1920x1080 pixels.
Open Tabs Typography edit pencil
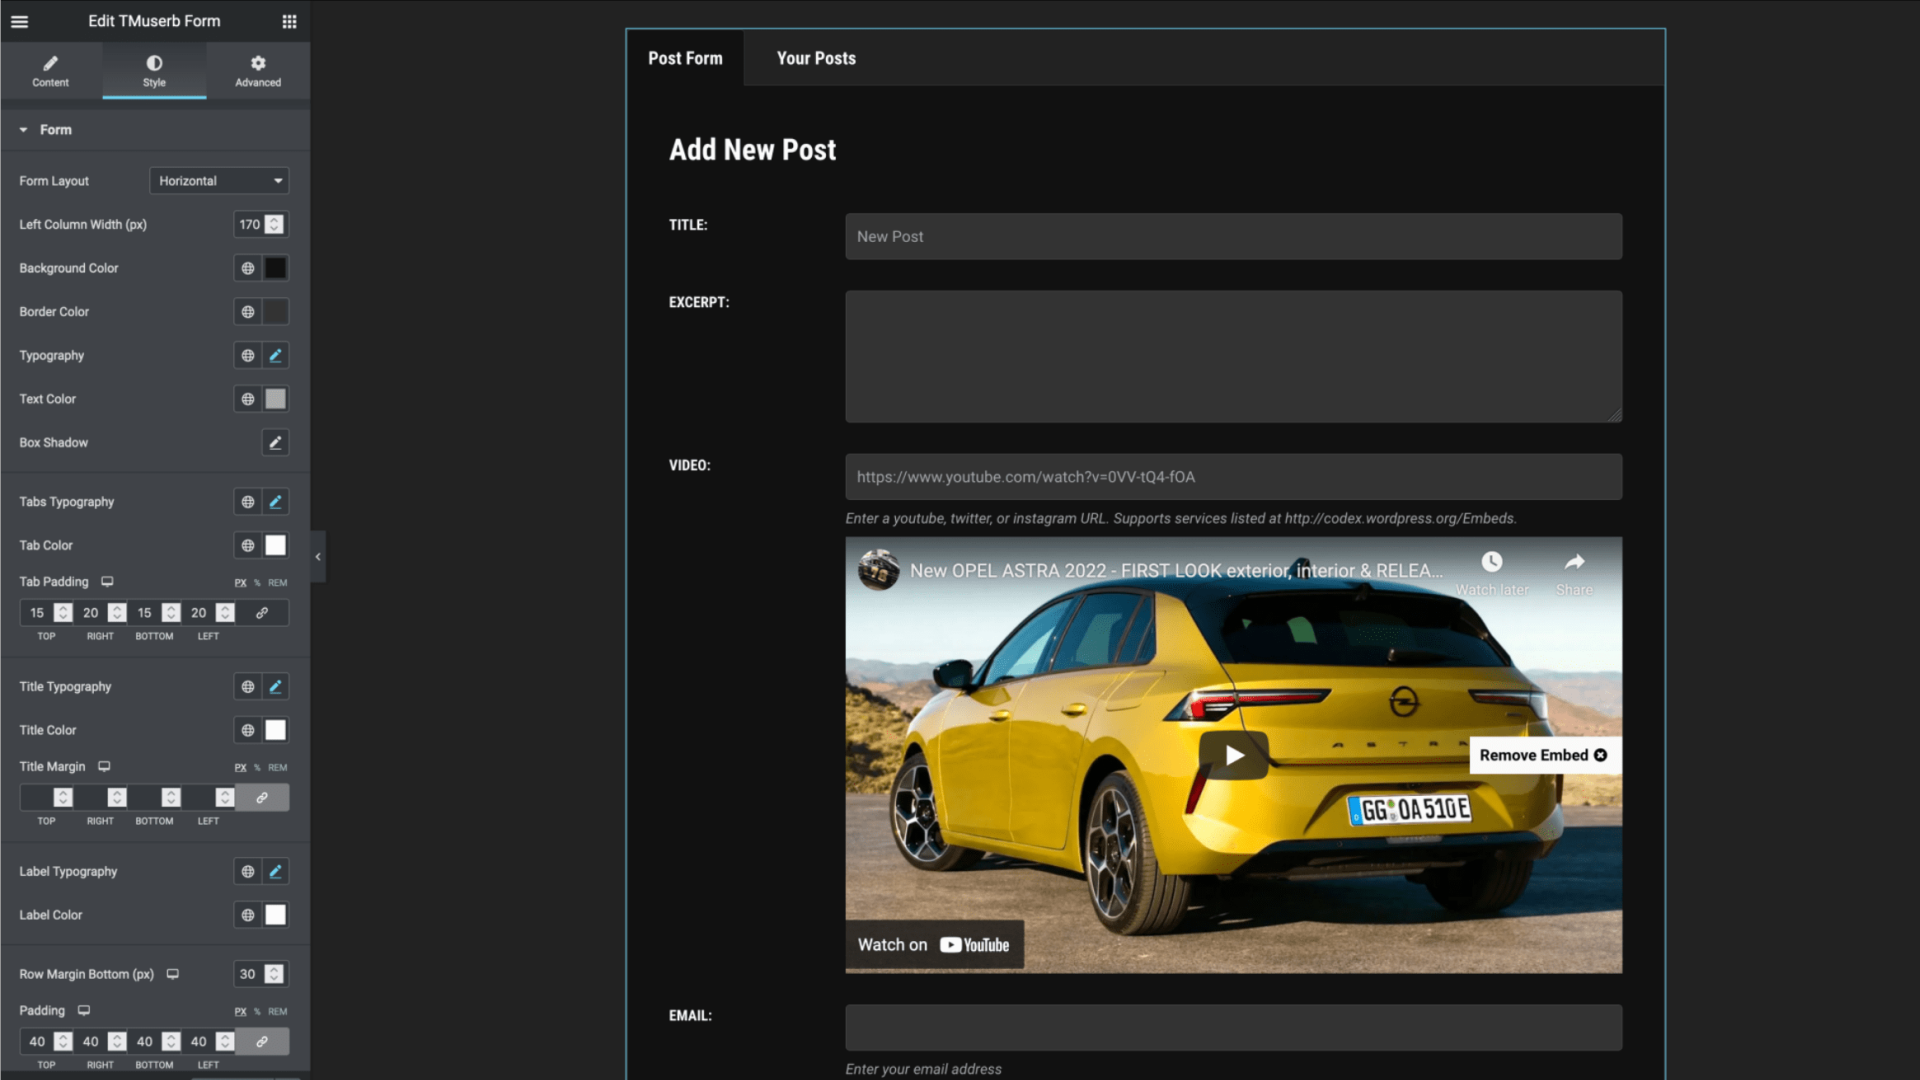[x=275, y=502]
